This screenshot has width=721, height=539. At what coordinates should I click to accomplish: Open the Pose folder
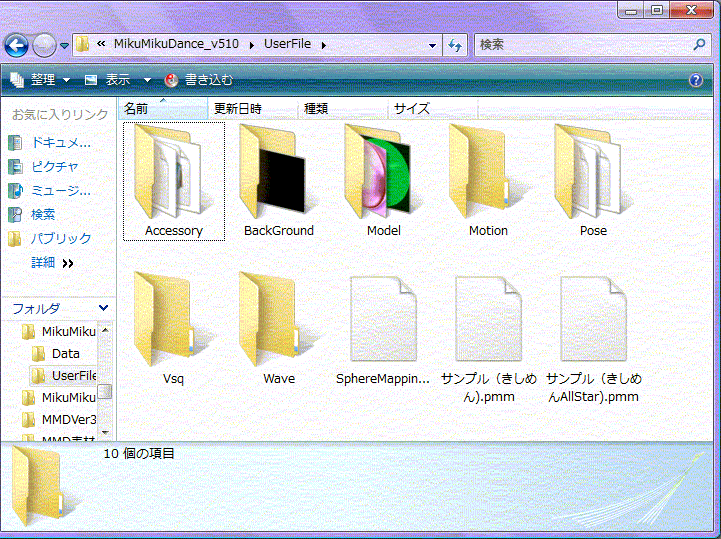pos(593,181)
